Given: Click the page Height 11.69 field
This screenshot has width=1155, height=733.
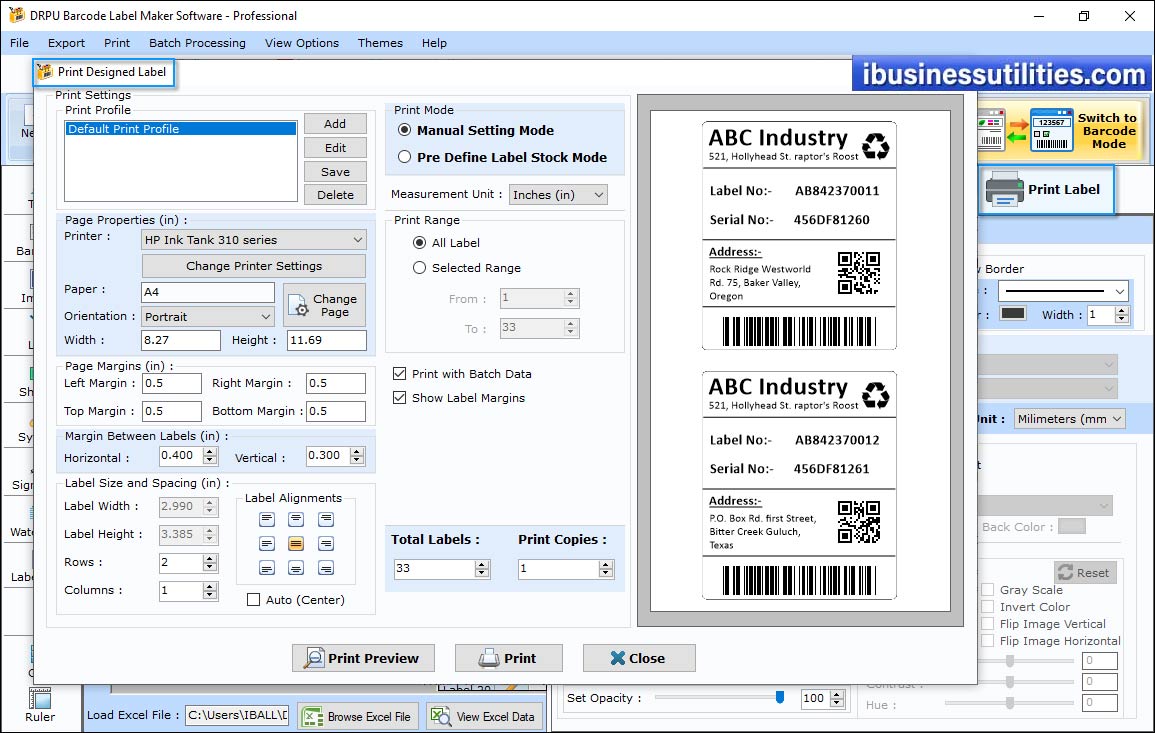Looking at the screenshot, I should coord(326,340).
